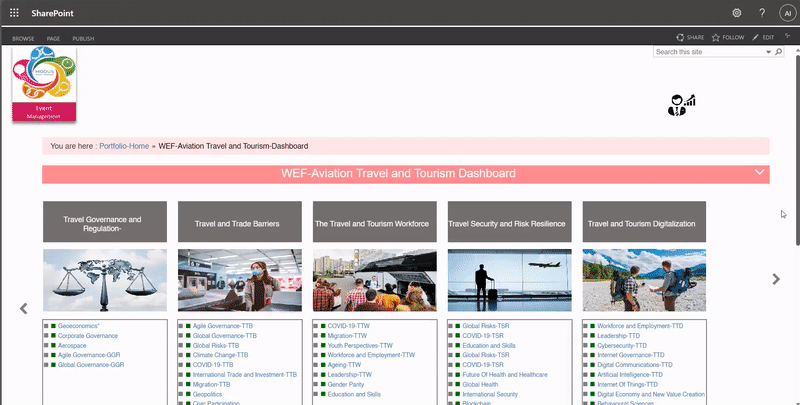
Task: Open the Geopolitics link
Action: [207, 394]
